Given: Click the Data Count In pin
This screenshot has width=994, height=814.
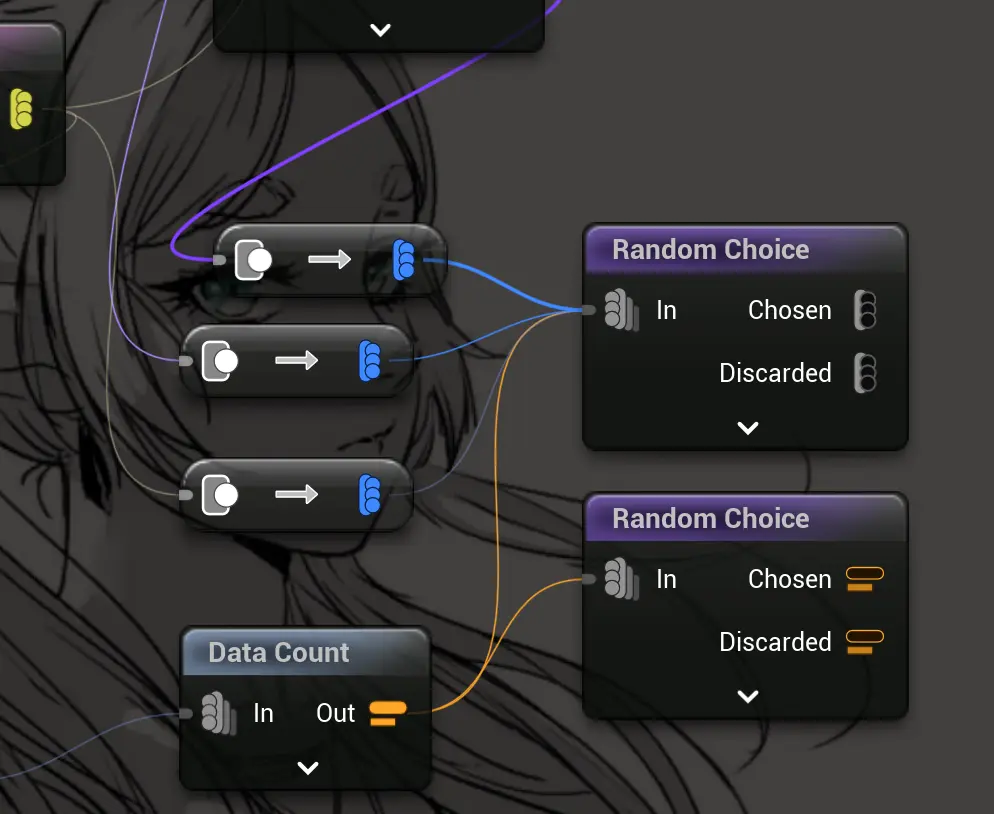Looking at the screenshot, I should tap(214, 713).
